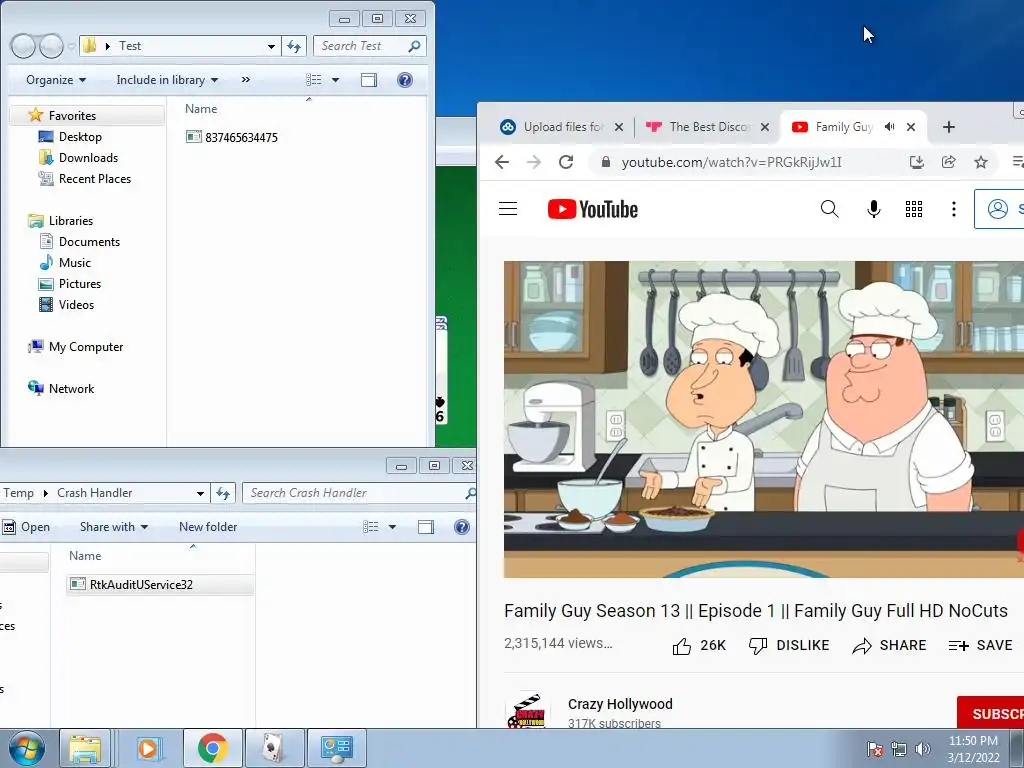Reload the YouTube page

(x=566, y=162)
